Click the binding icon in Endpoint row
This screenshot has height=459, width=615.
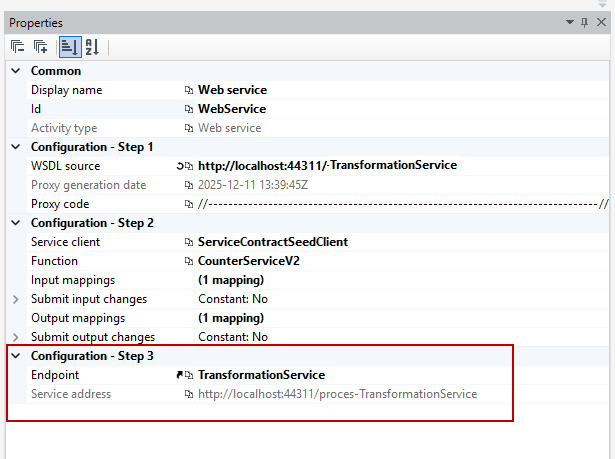[x=189, y=375]
